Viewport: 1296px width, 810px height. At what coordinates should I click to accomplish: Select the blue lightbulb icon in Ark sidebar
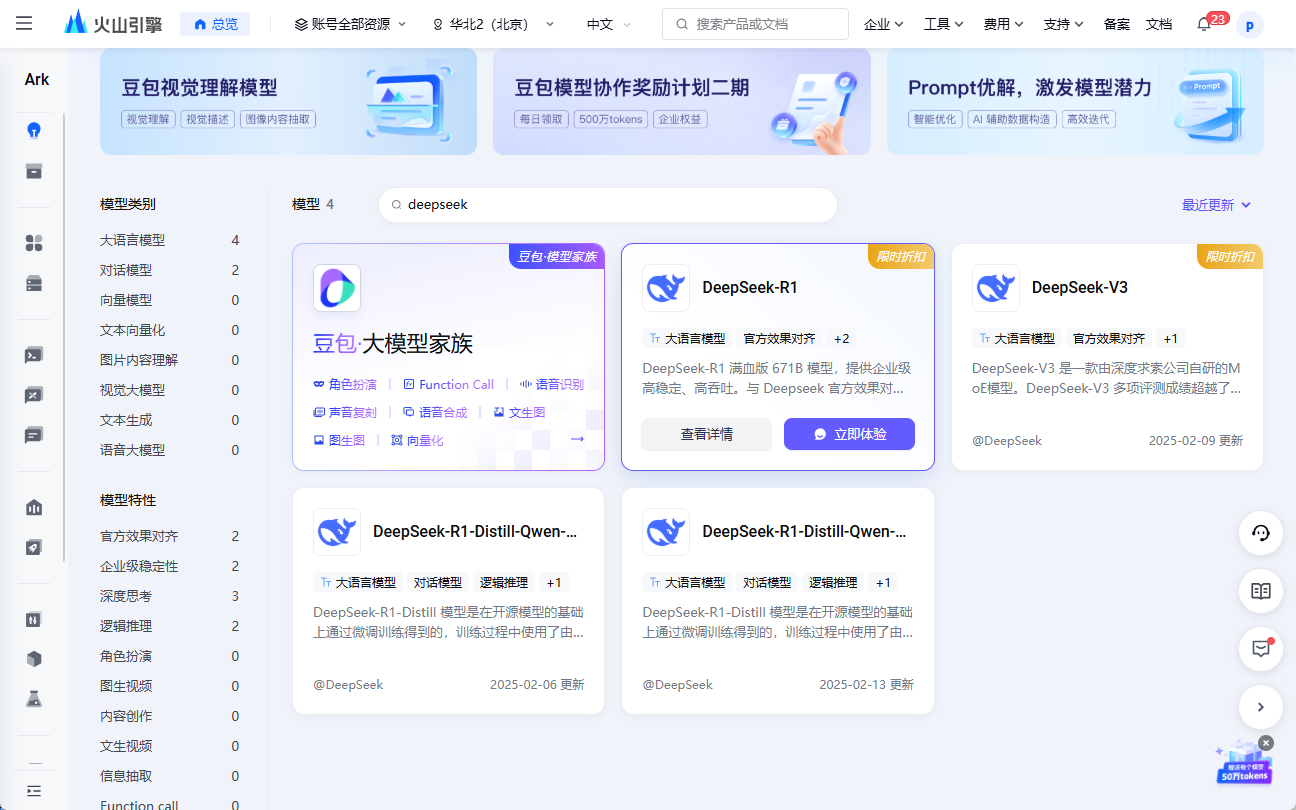[x=34, y=130]
